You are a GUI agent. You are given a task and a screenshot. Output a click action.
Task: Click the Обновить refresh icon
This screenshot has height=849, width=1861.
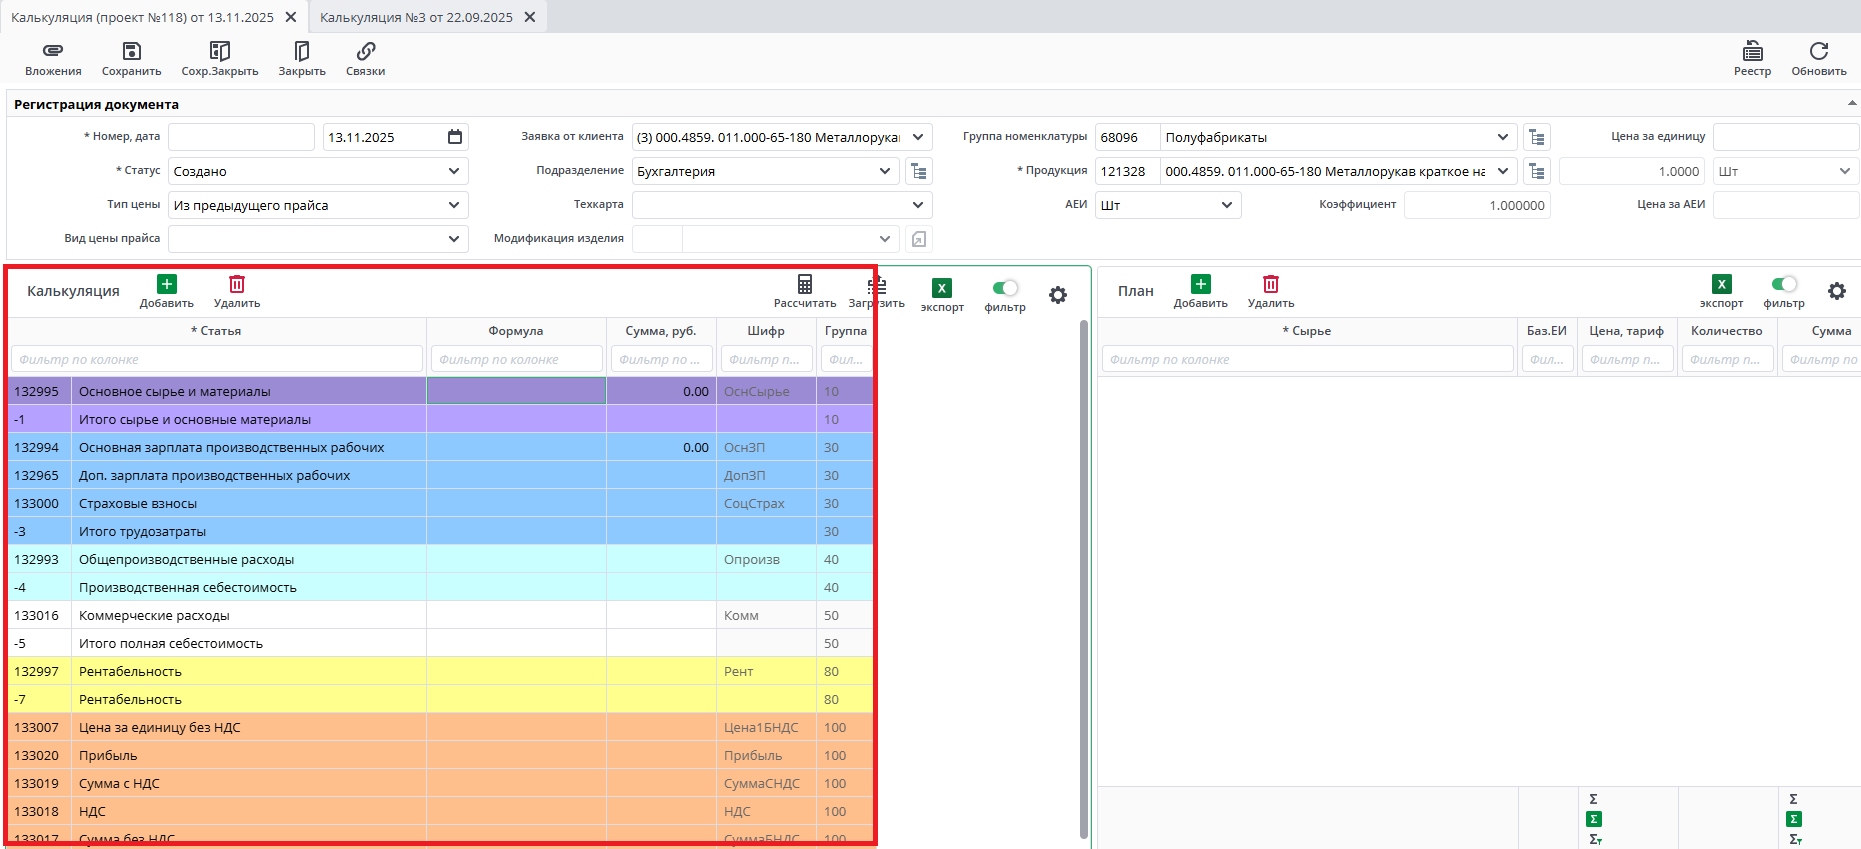pos(1818,51)
